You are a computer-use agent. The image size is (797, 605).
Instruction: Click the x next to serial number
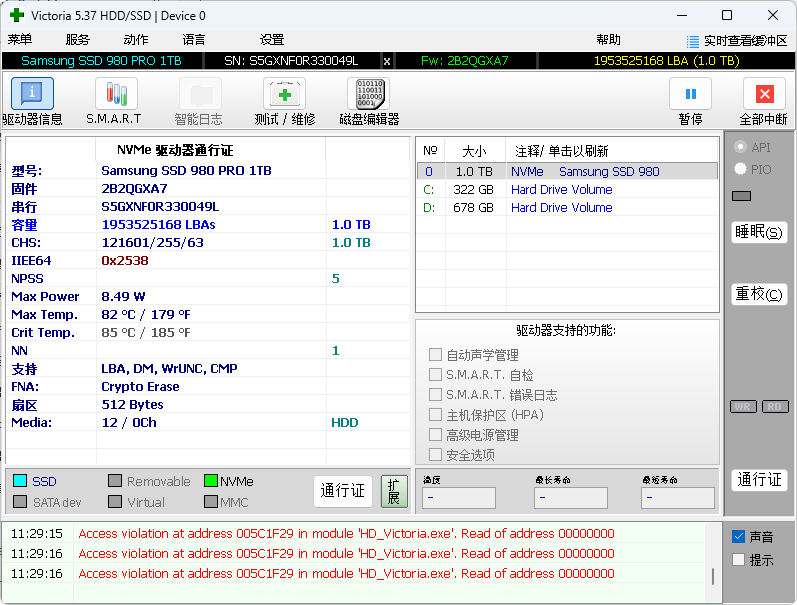pos(387,61)
